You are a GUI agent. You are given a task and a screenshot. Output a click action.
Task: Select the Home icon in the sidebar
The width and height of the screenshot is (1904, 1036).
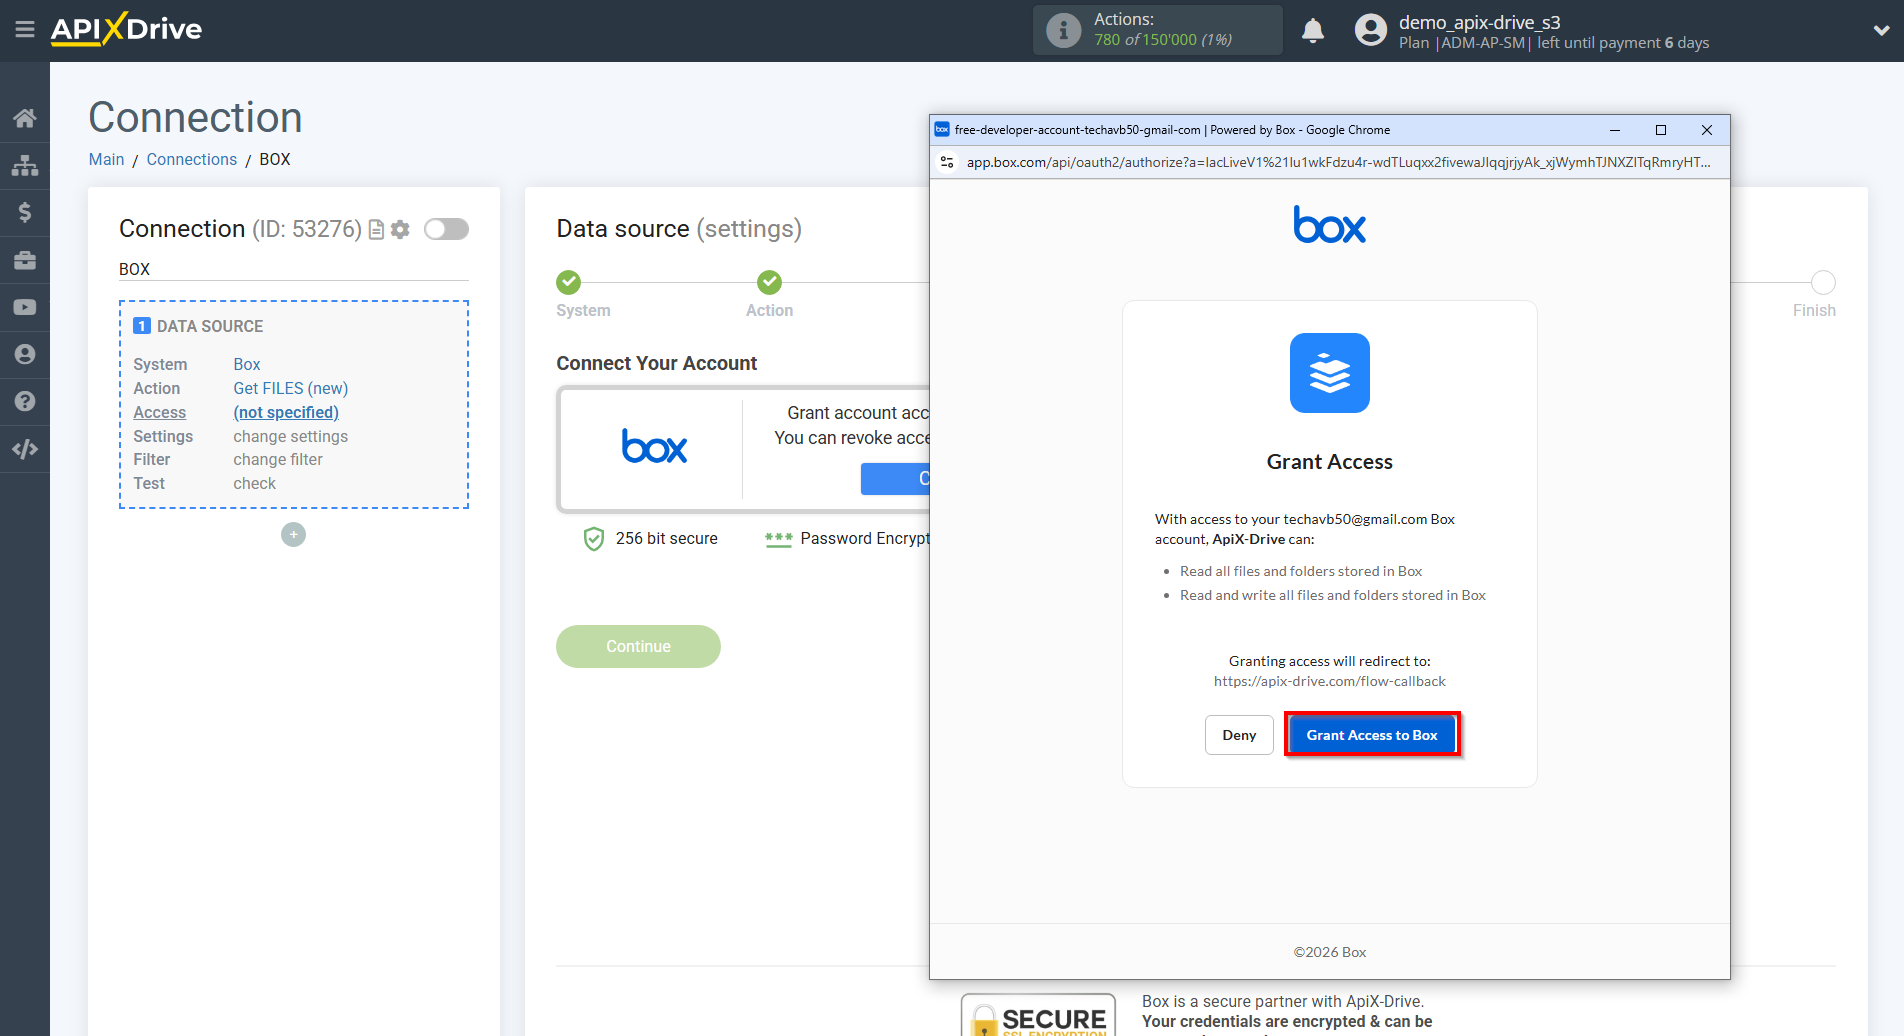25,117
